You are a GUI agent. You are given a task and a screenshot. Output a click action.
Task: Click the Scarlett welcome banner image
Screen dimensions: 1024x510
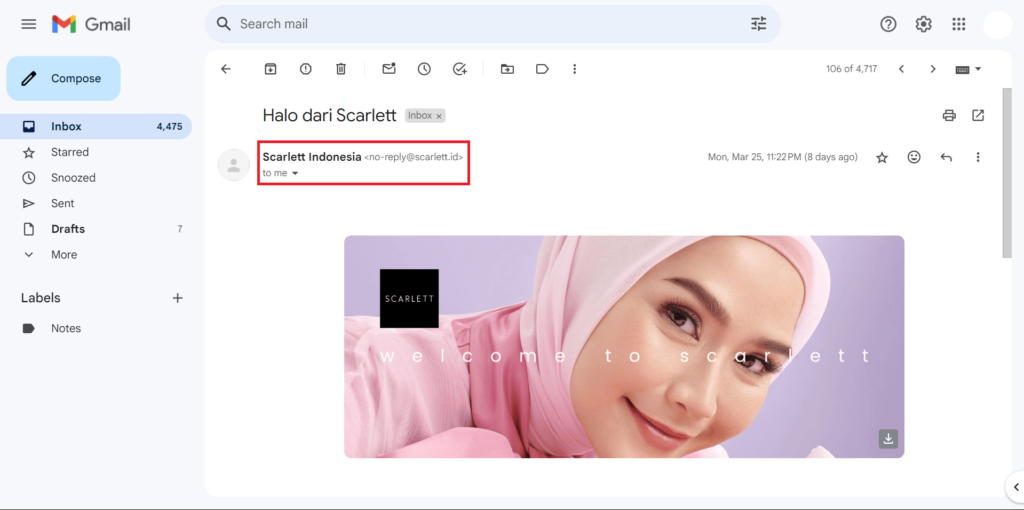click(624, 347)
